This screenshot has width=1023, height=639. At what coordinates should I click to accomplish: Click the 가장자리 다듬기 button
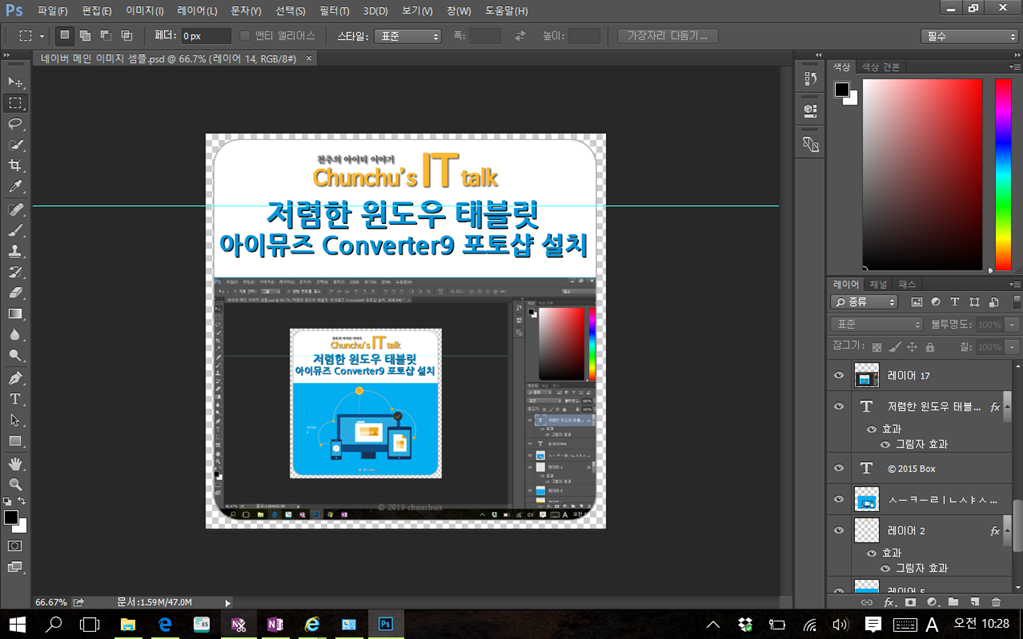[x=667, y=36]
